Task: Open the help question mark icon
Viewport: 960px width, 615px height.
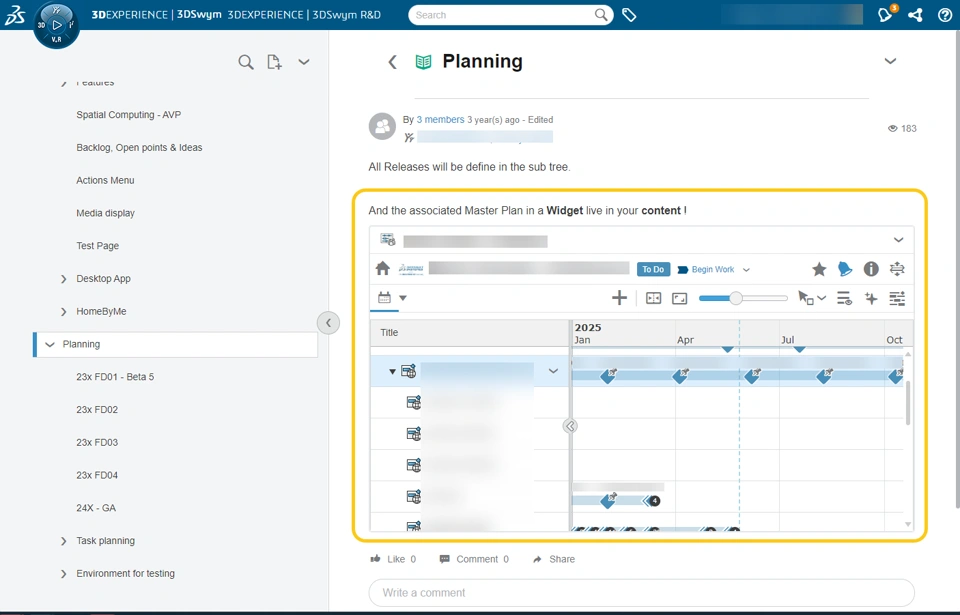Action: 945,15
